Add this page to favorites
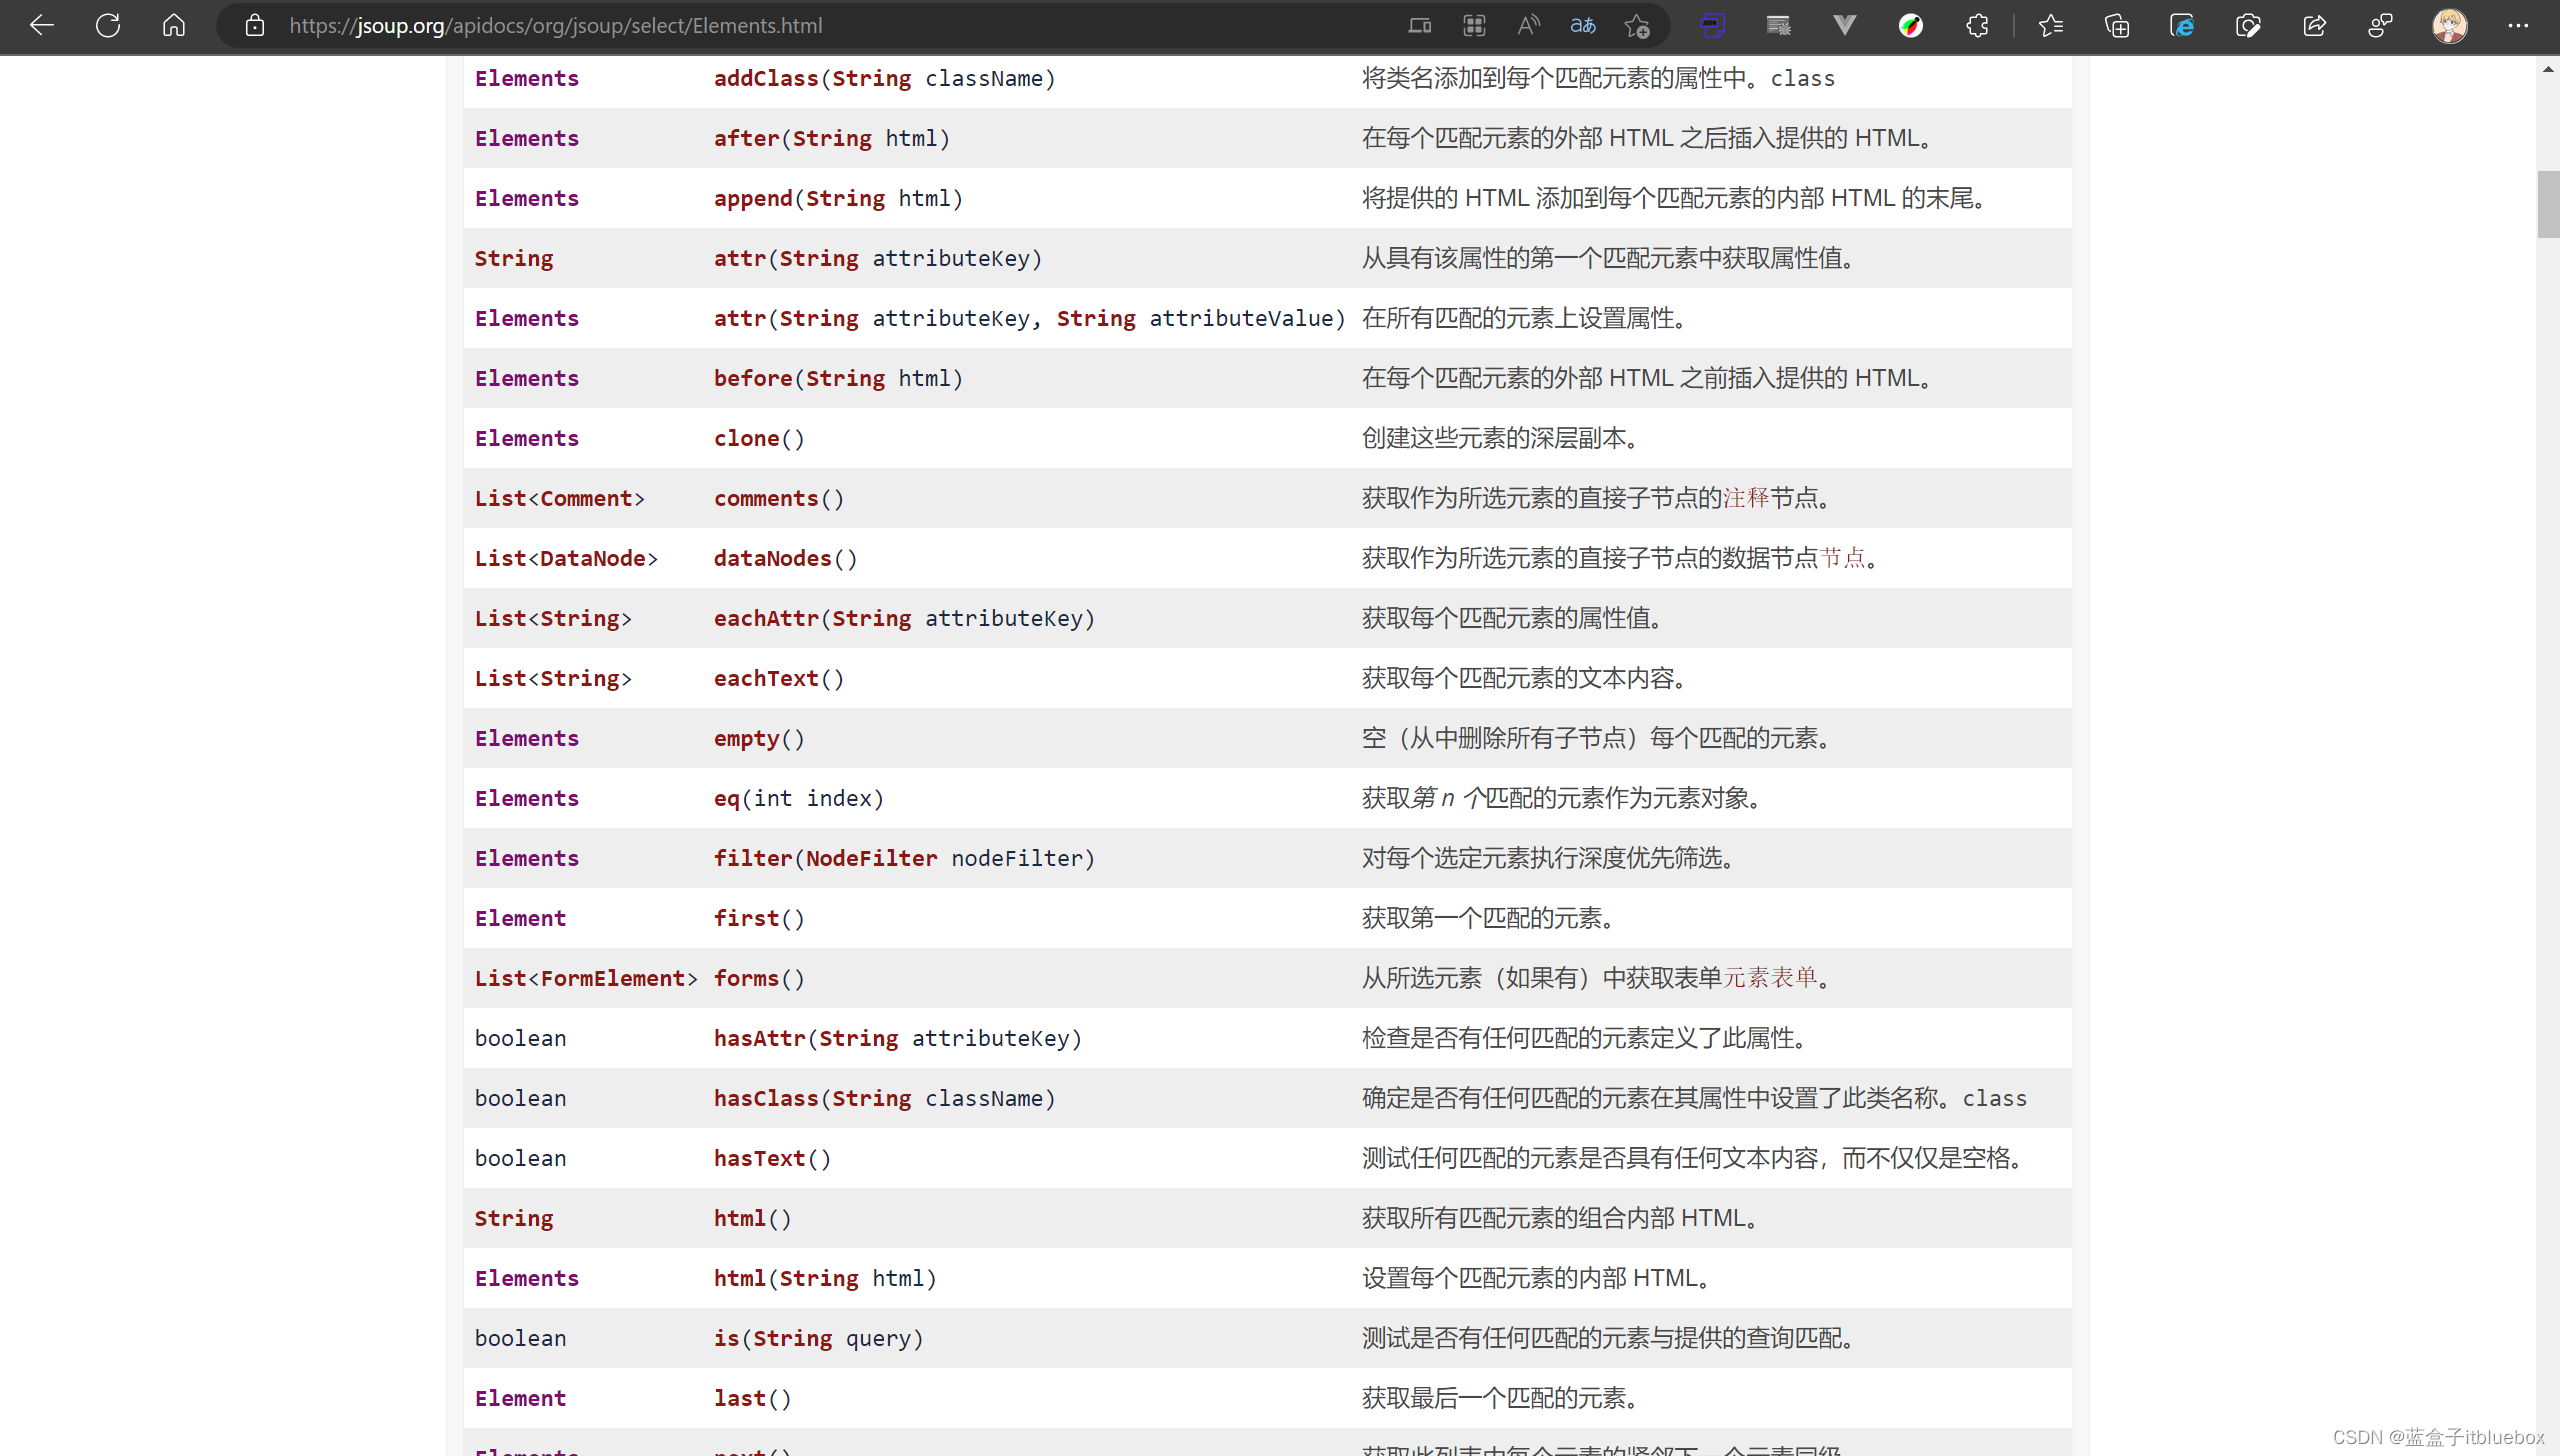The width and height of the screenshot is (2560, 1456). coord(1637,26)
